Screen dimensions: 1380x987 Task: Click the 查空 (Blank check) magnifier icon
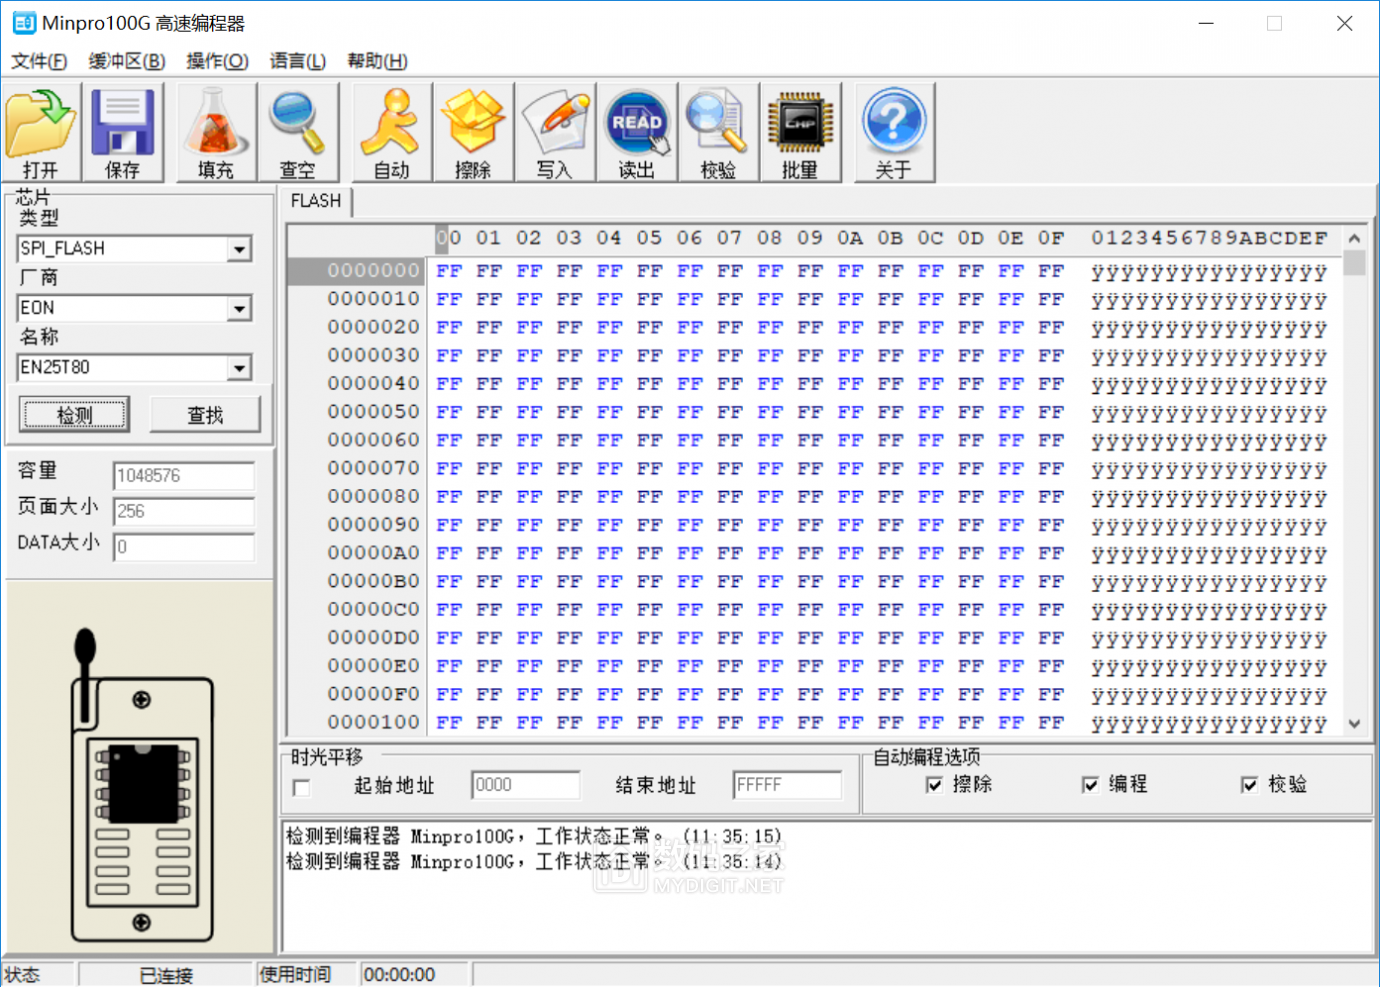pos(297,133)
